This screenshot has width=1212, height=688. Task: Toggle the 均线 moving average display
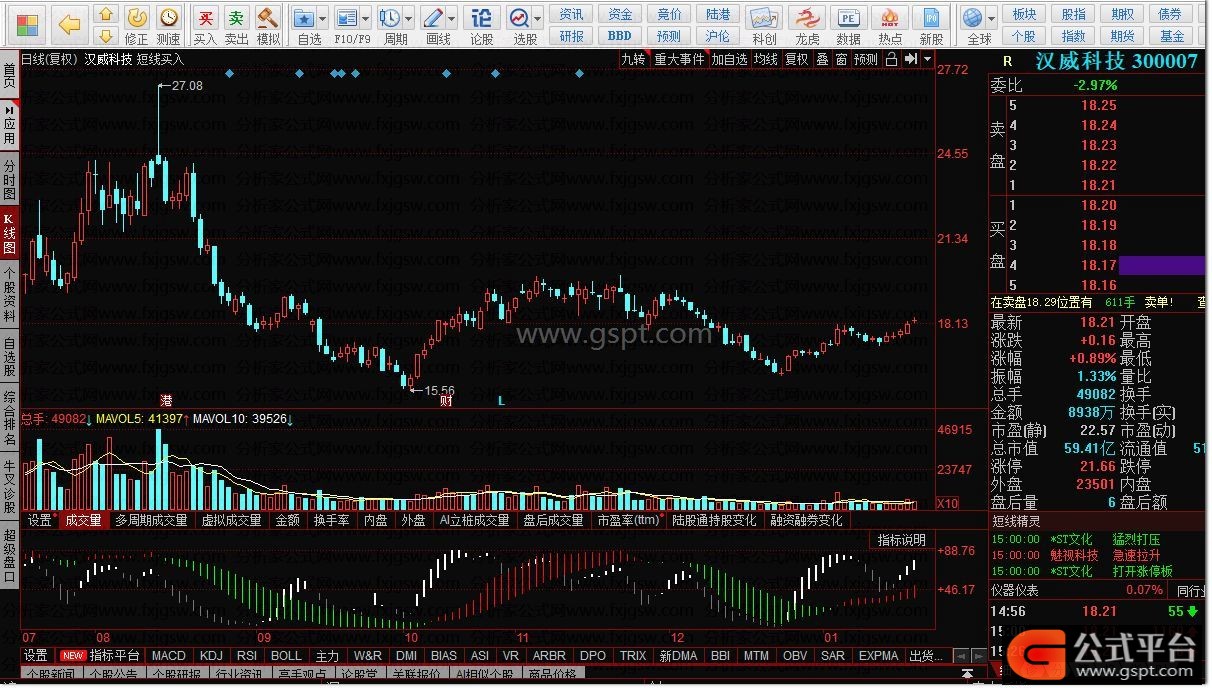pos(766,59)
